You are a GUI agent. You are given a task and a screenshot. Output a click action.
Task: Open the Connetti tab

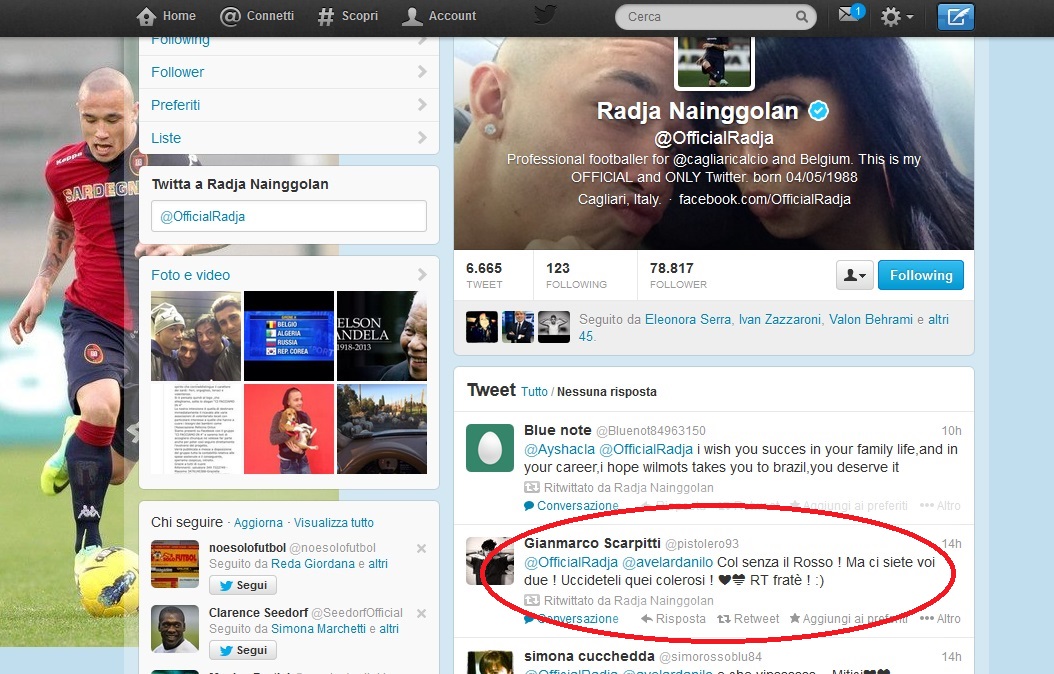pyautogui.click(x=258, y=16)
